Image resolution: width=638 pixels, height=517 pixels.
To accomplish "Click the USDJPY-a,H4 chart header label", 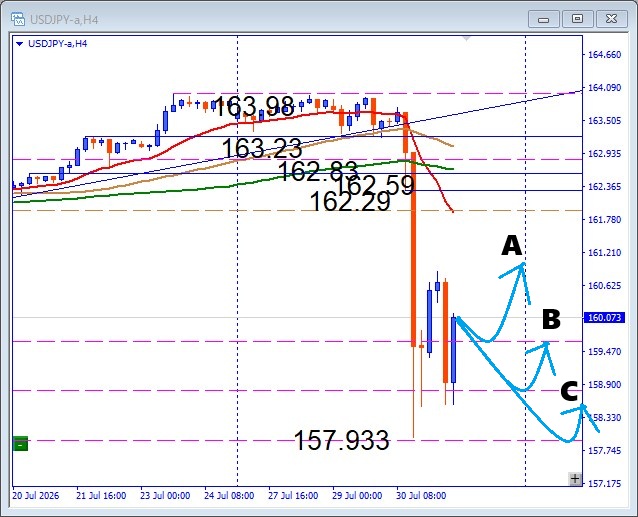I will [57, 44].
